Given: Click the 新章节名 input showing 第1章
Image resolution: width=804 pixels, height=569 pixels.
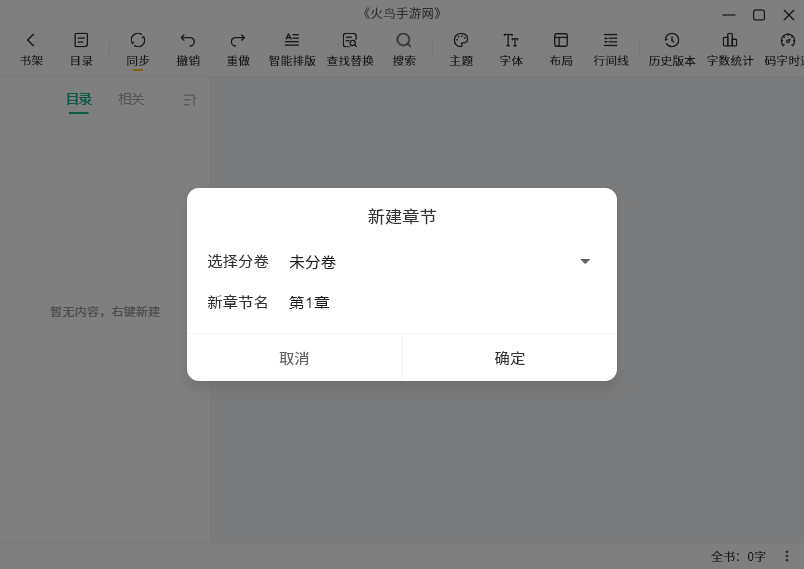Looking at the screenshot, I should pyautogui.click(x=440, y=302).
